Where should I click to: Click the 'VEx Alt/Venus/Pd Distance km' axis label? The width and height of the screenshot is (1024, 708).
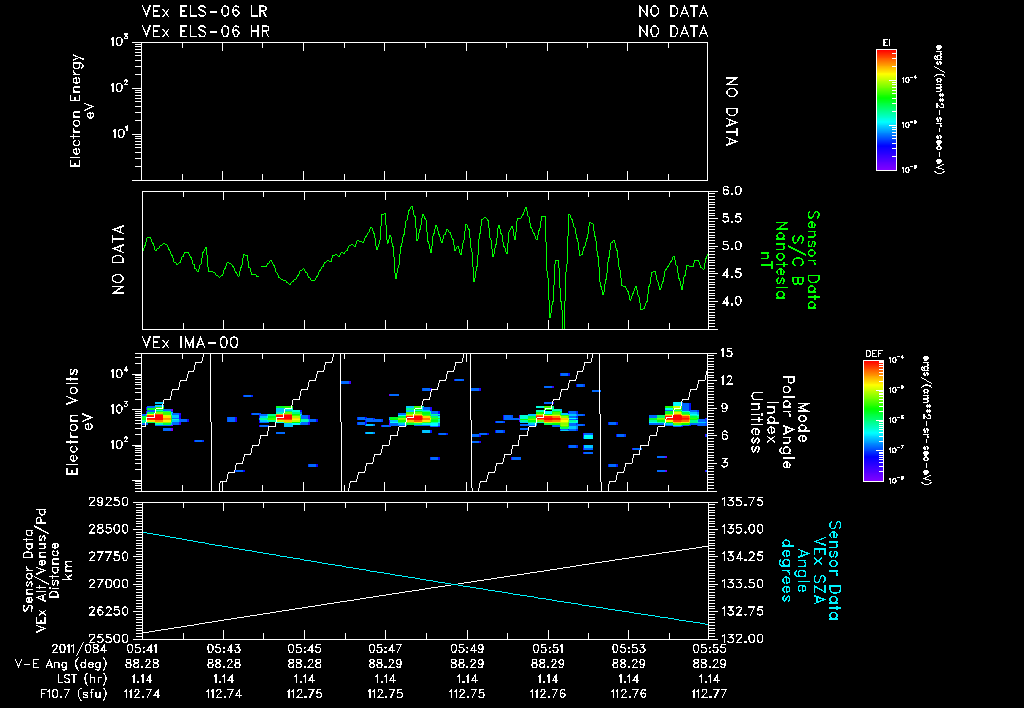pyautogui.click(x=47, y=570)
